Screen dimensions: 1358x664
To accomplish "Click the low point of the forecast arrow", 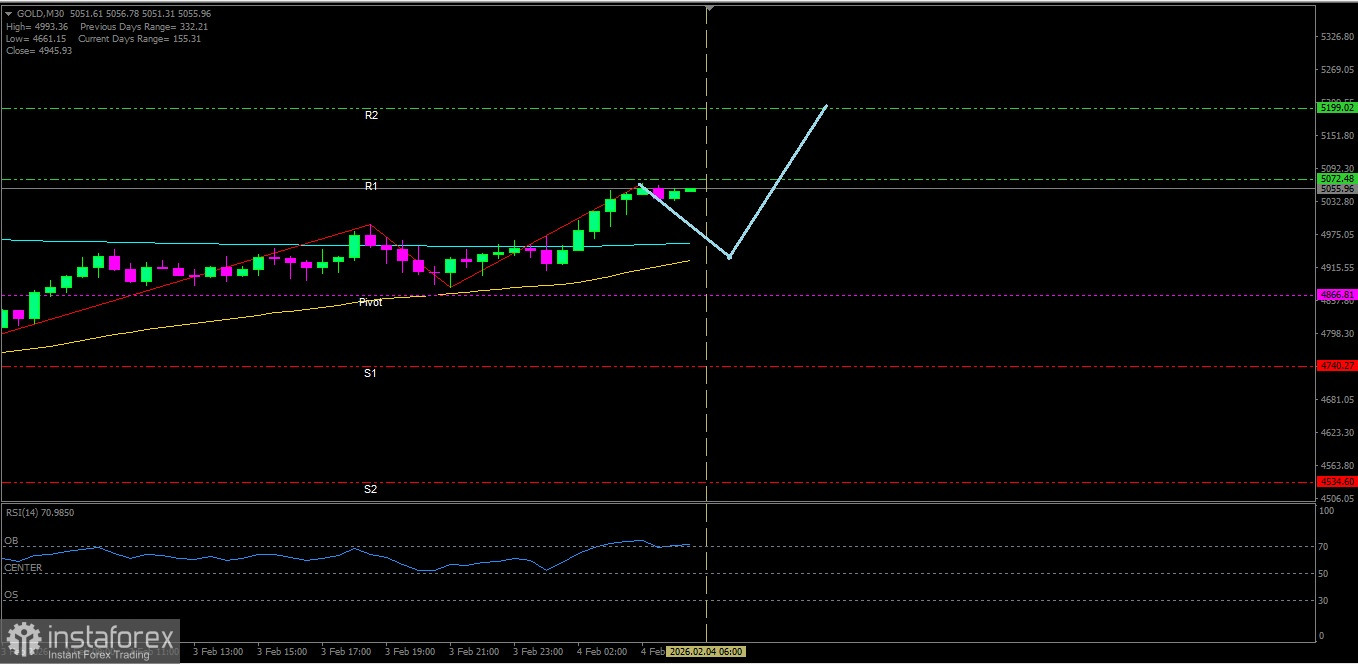I will point(729,257).
